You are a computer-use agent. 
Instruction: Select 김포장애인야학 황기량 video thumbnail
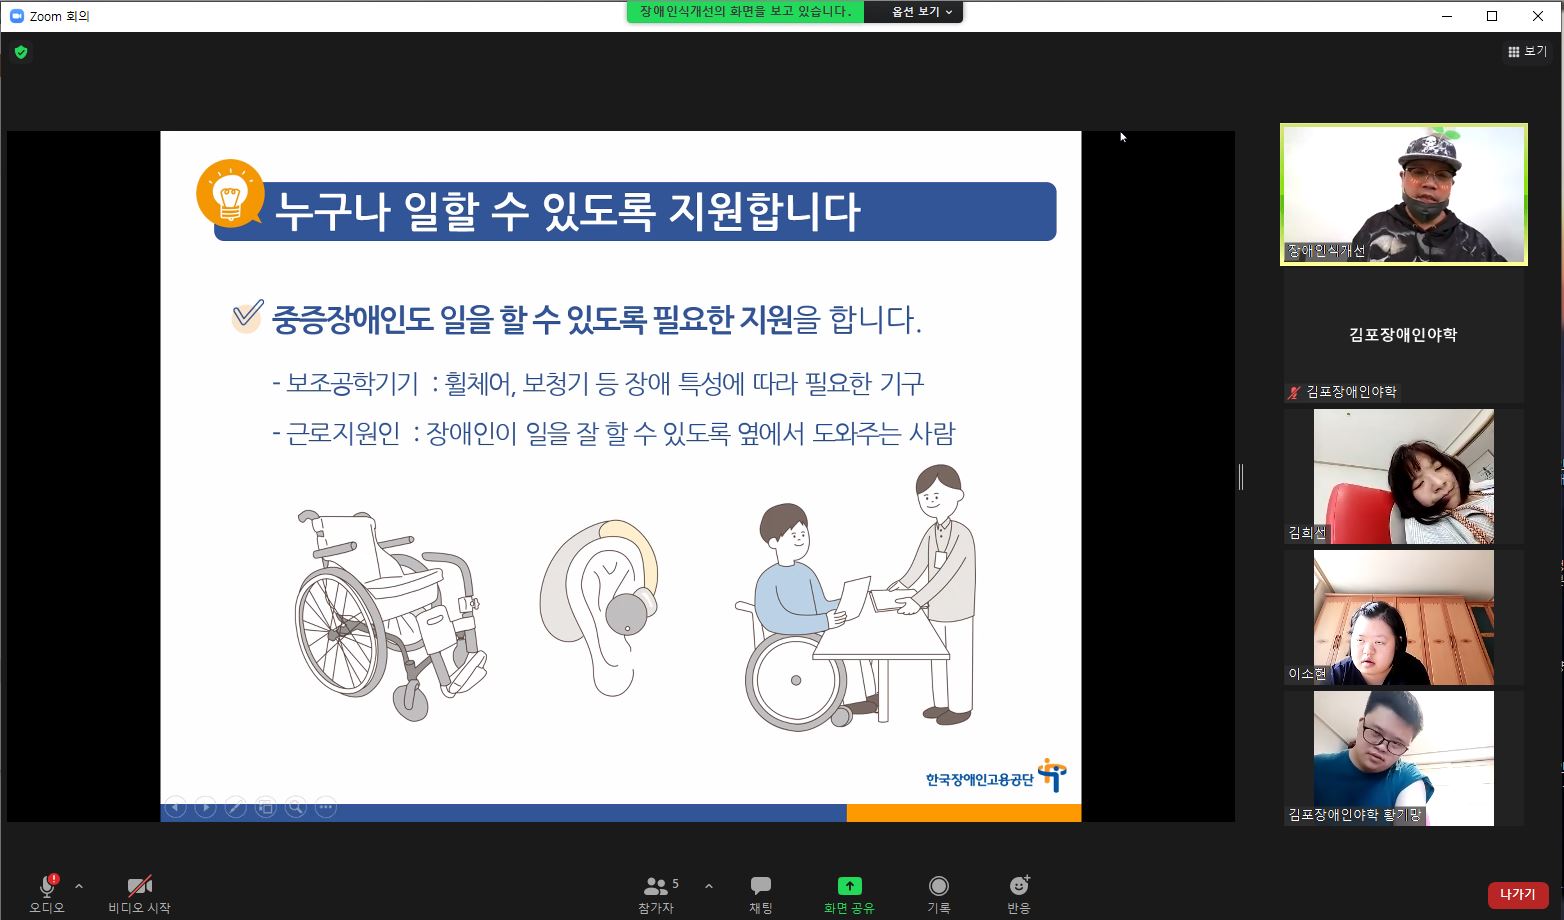click(1404, 758)
